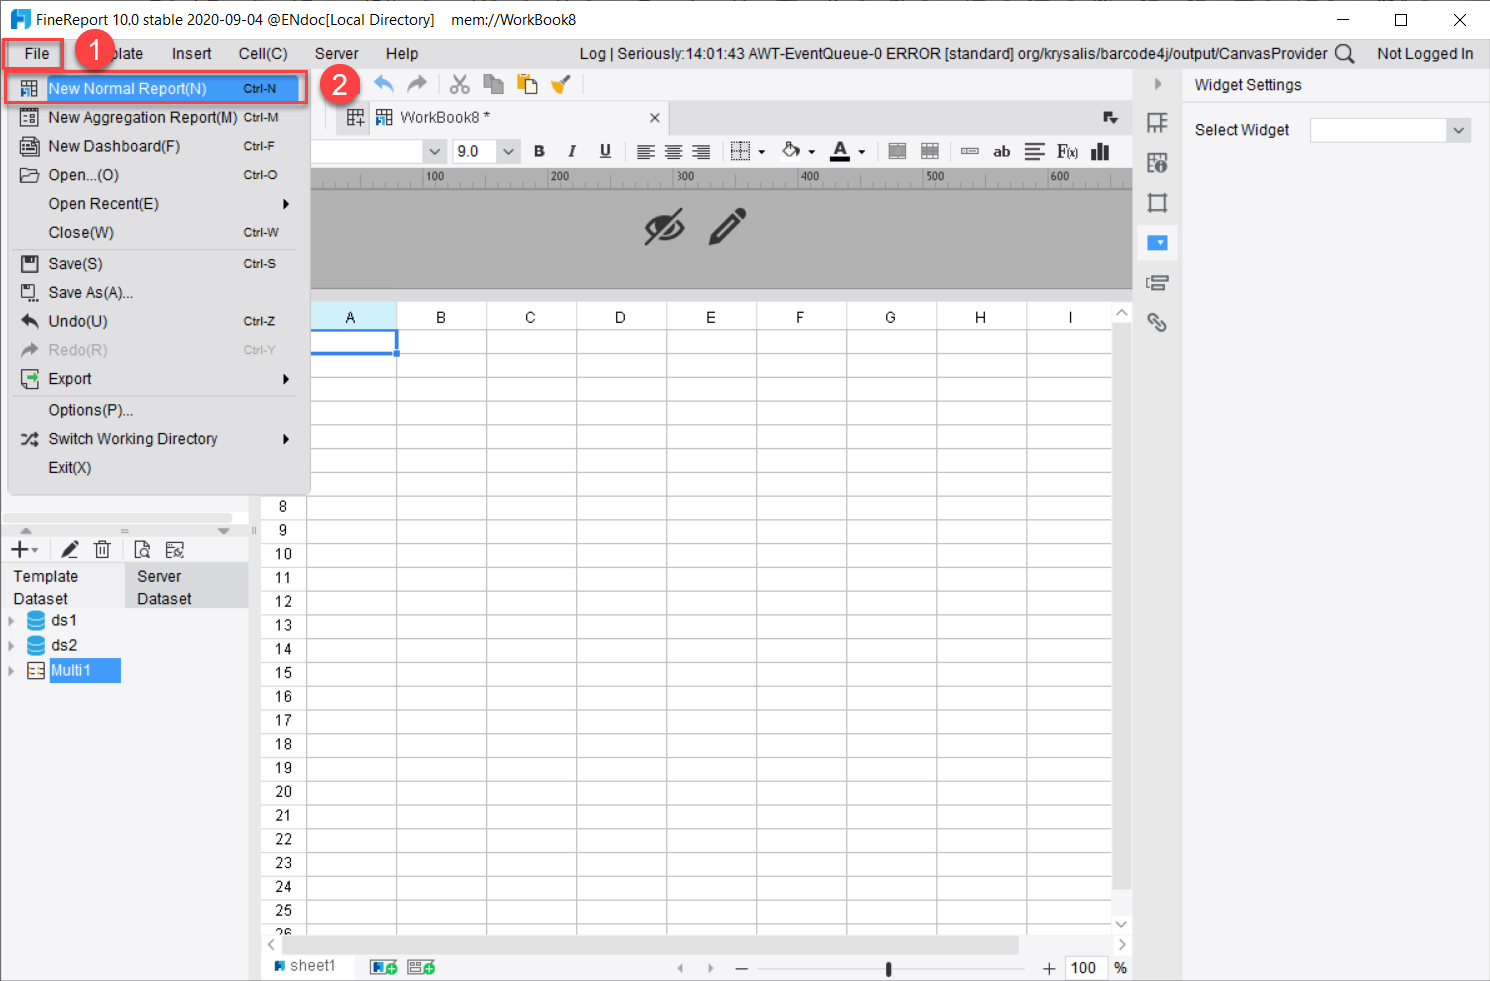
Task: Click Save As in File menu
Action: (x=155, y=292)
